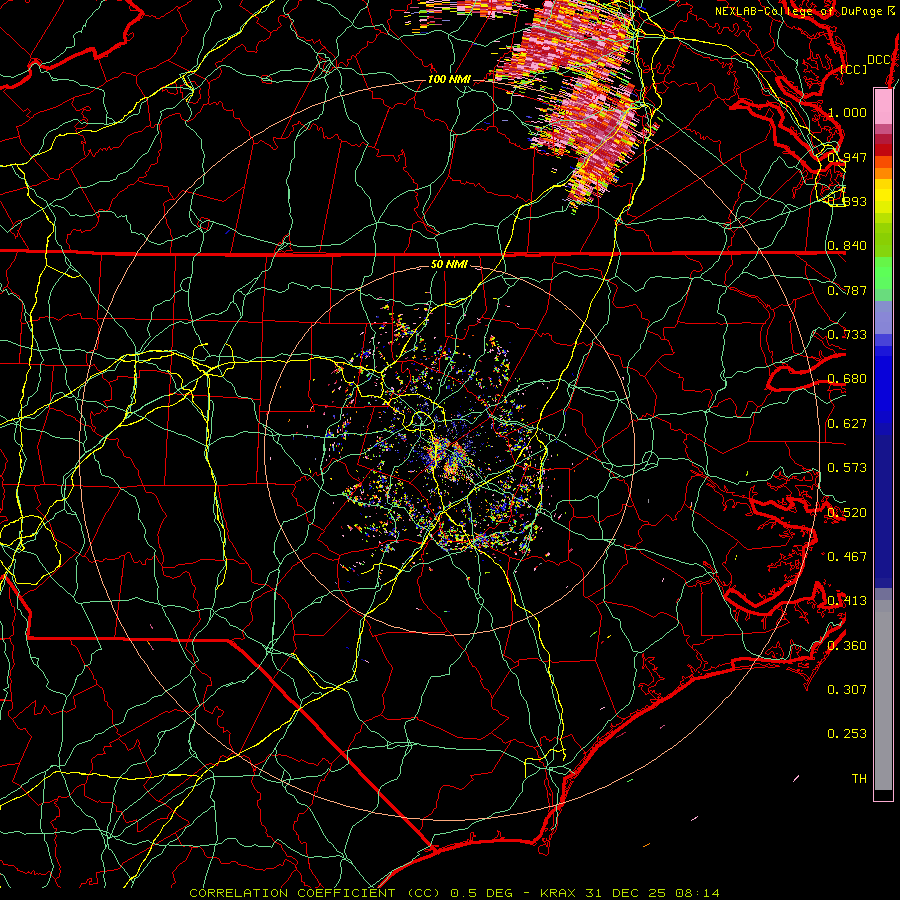Screen dimensions: 900x900
Task: Click the yellow segment of the color bar
Action: pyautogui.click(x=883, y=196)
